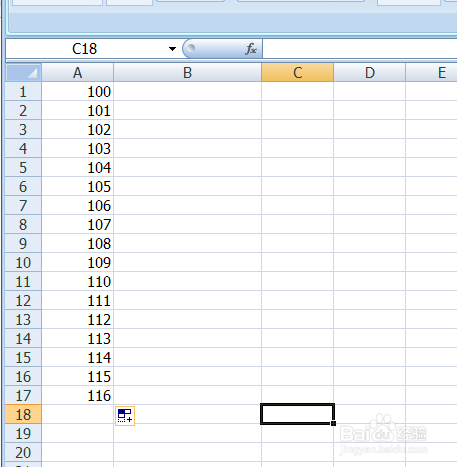The image size is (457, 467).
Task: Select row 8 header
Action: pyautogui.click(x=23, y=224)
